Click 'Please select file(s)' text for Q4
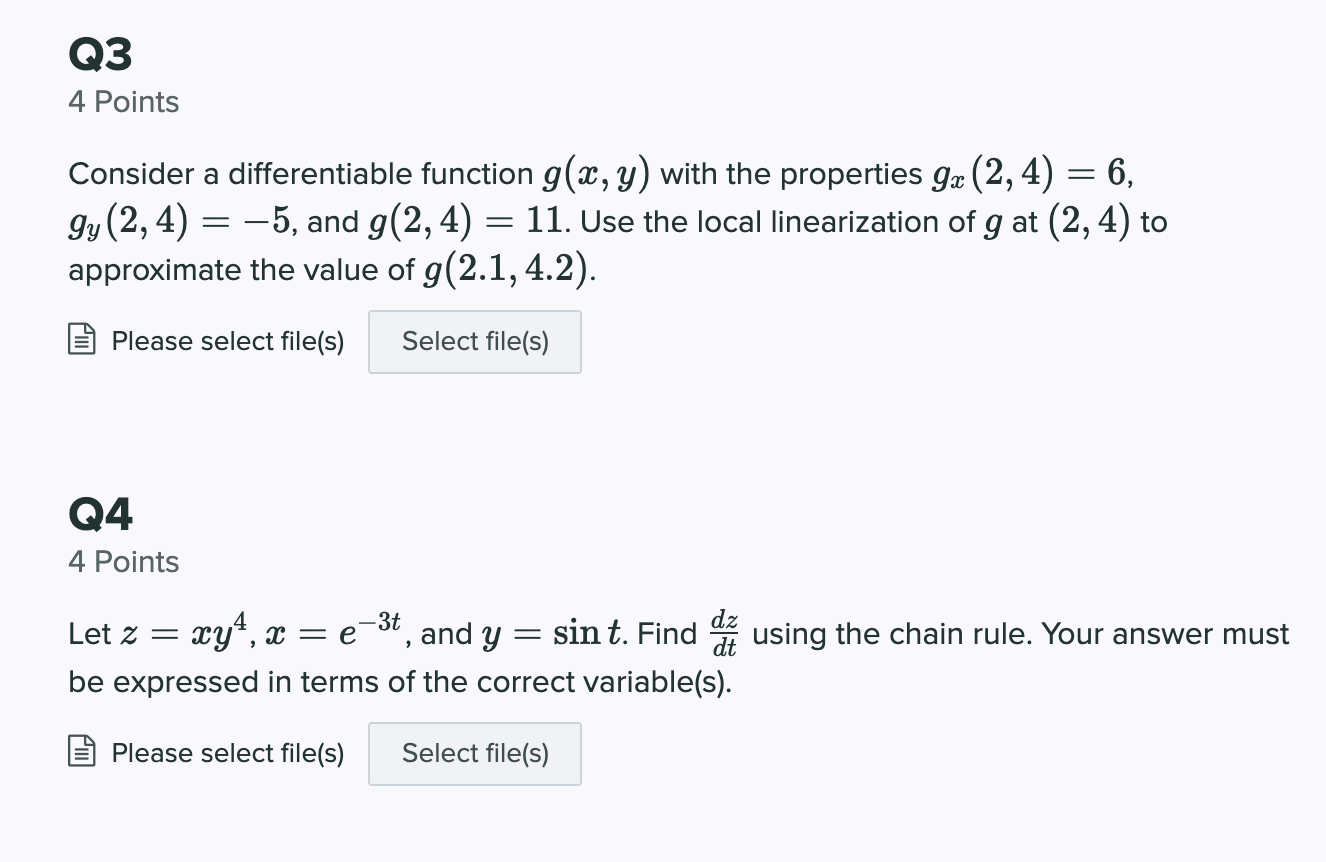 [x=227, y=753]
